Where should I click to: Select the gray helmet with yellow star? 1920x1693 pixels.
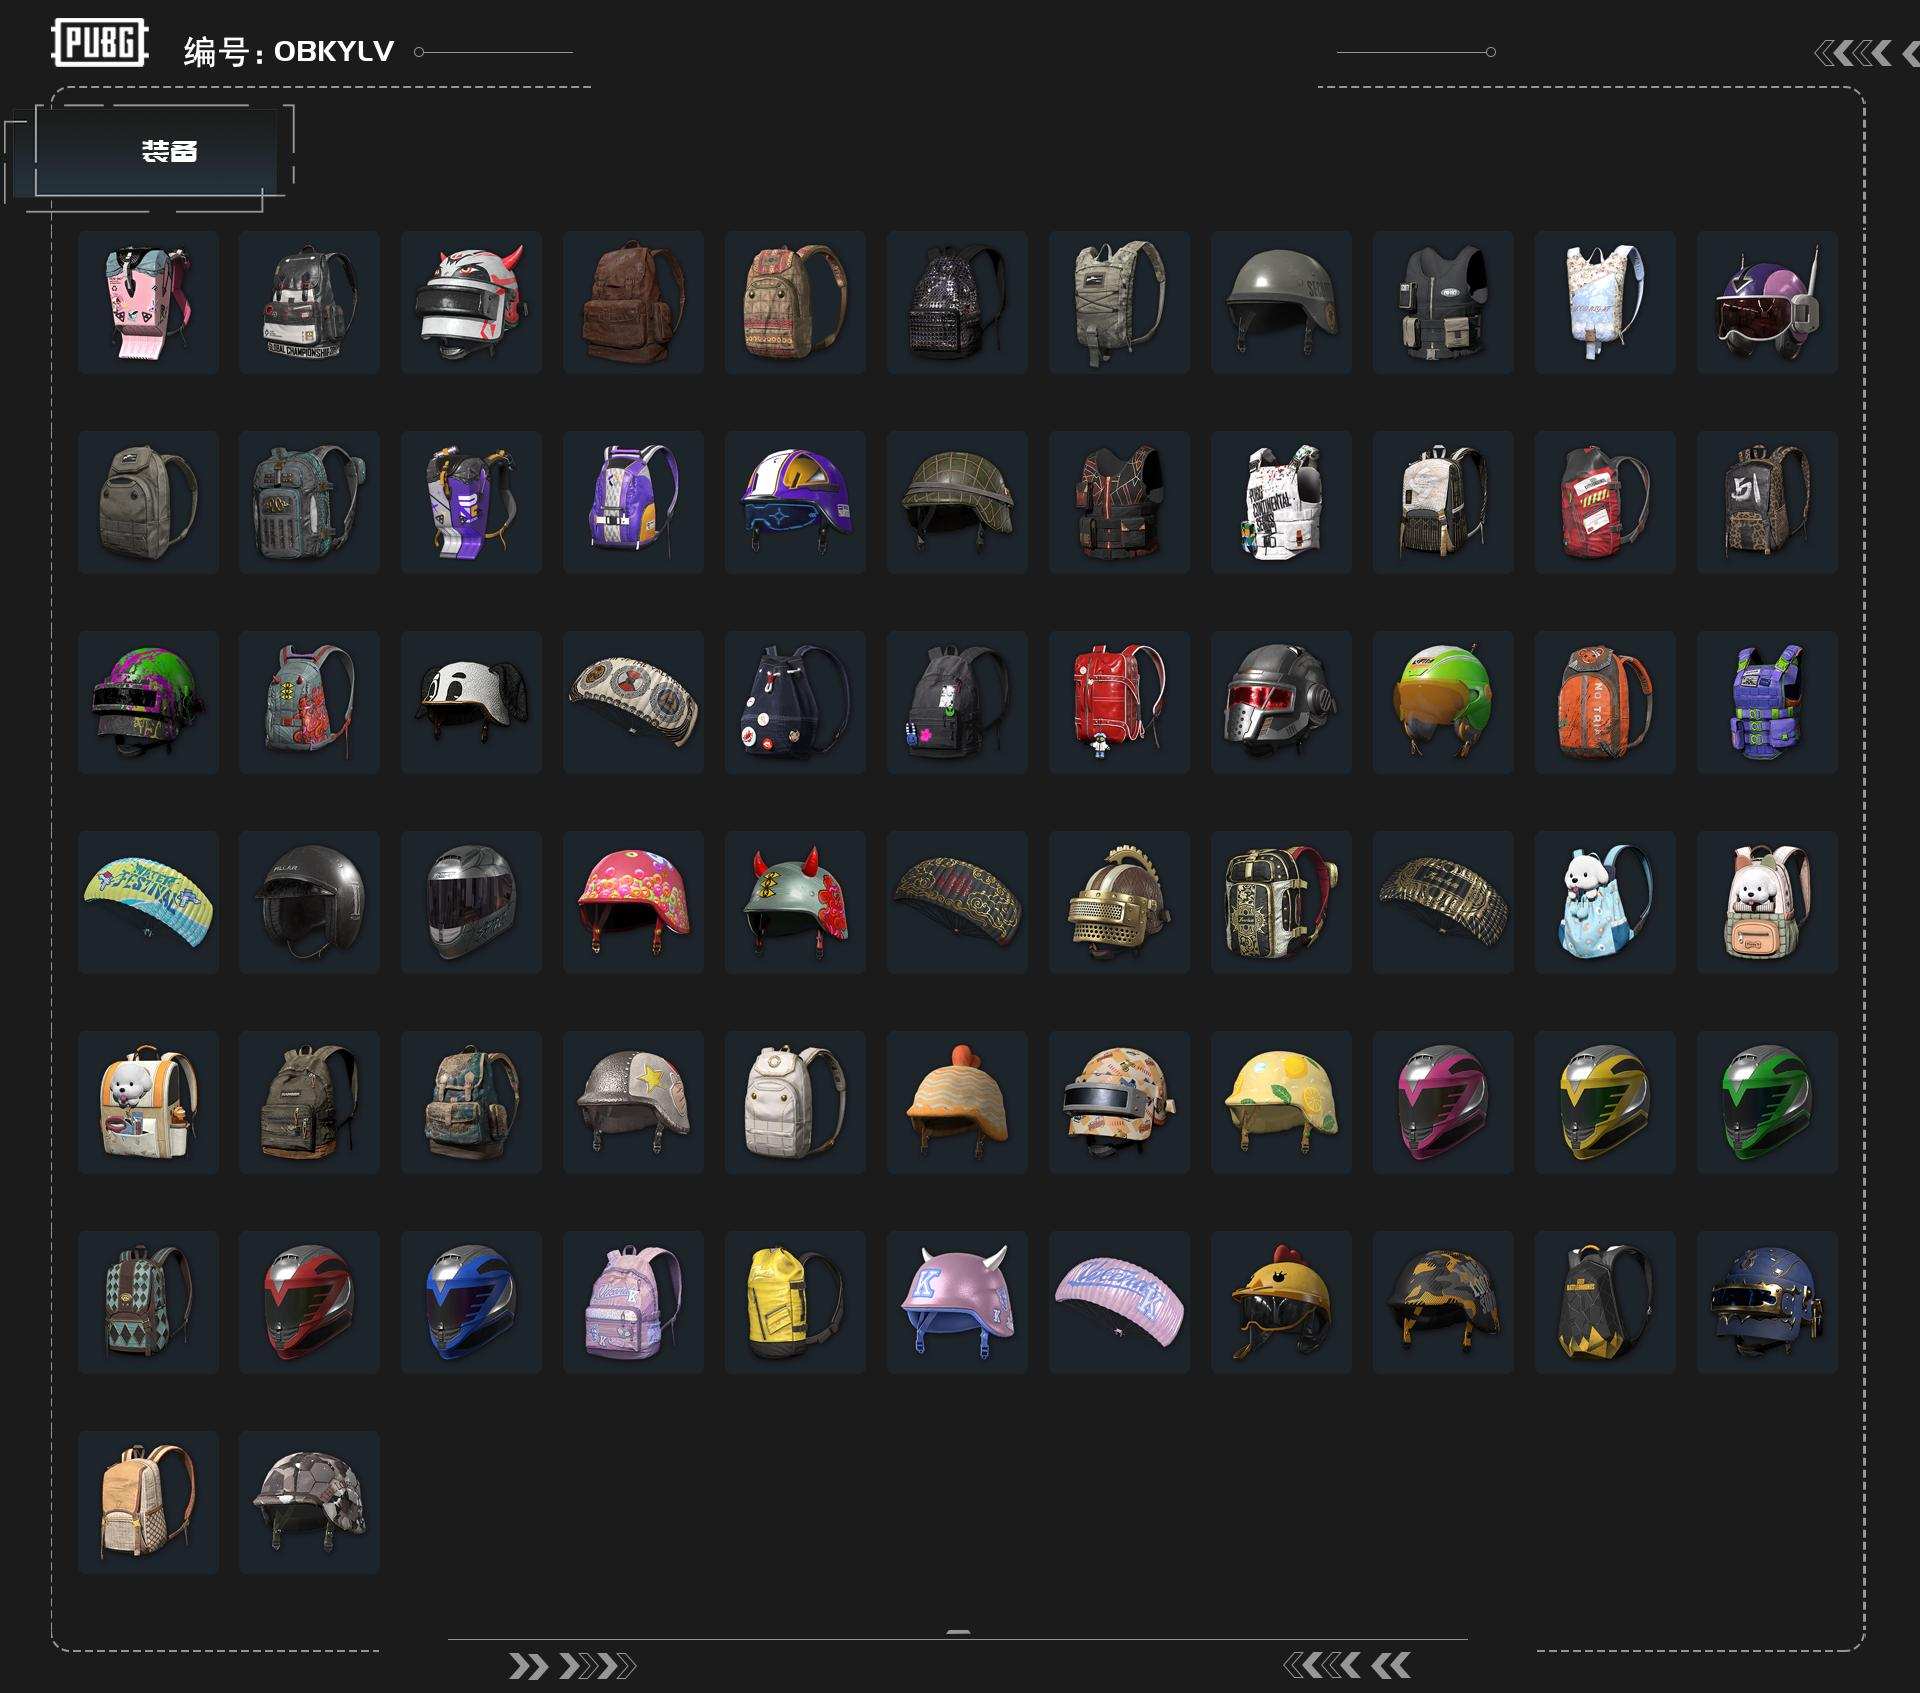[x=633, y=1102]
